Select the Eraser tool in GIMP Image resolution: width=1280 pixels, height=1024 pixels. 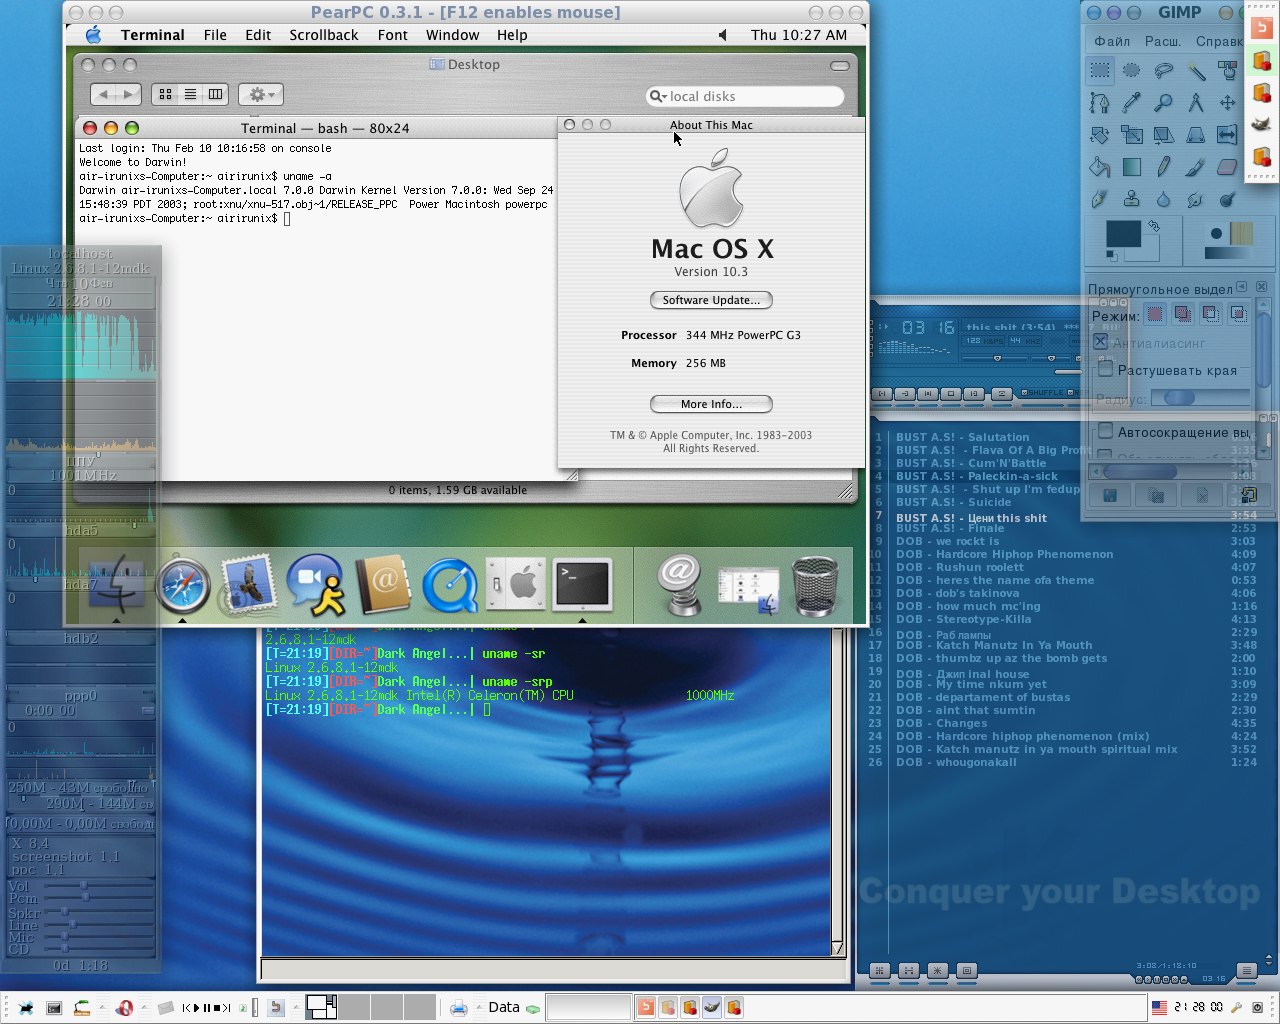pos(1228,167)
